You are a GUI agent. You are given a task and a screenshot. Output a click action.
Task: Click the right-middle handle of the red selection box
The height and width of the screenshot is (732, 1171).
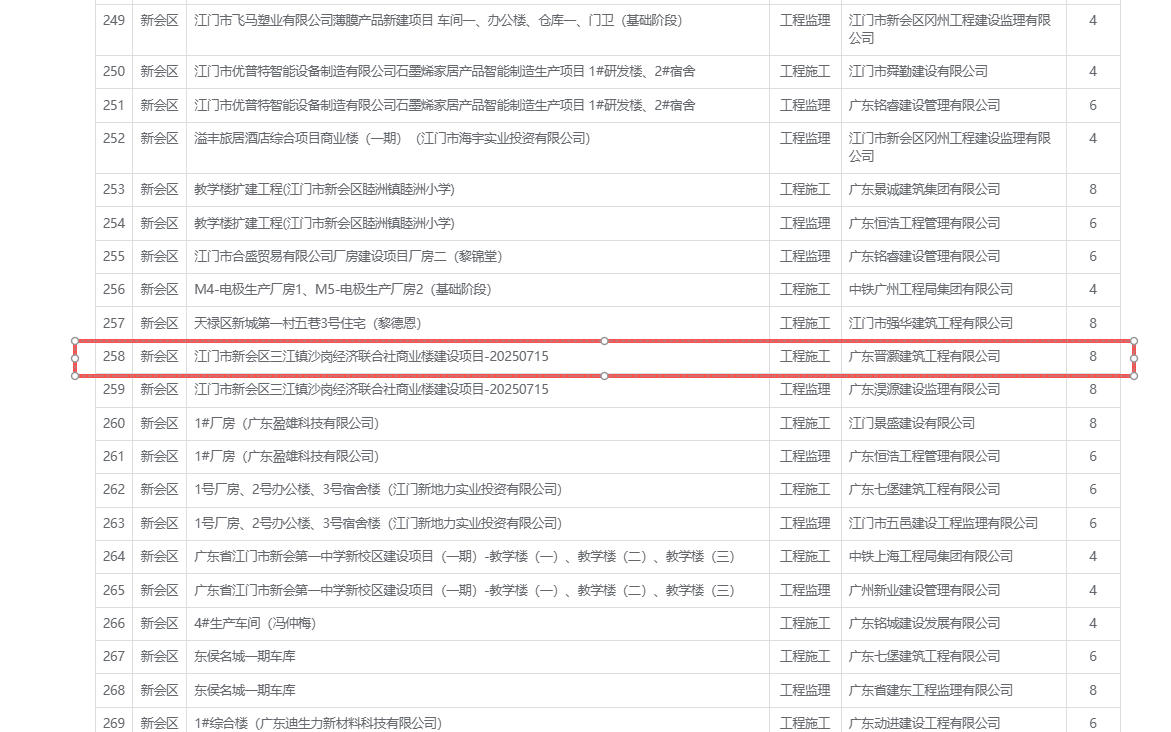click(1134, 358)
